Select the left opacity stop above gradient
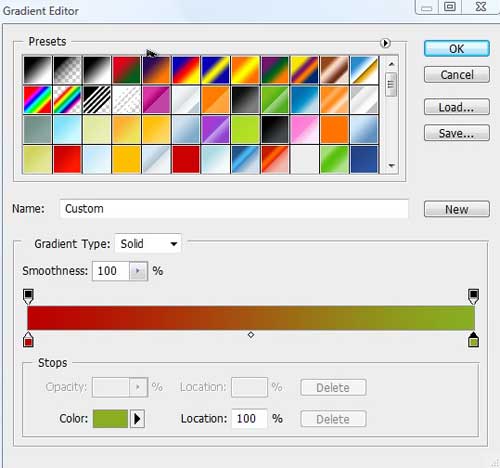Screen dimensions: 500x468 click(28, 296)
